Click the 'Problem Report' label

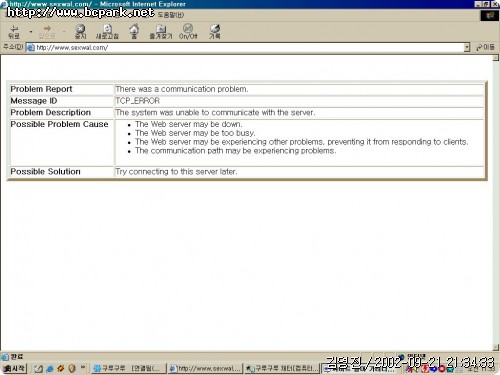pos(41,89)
